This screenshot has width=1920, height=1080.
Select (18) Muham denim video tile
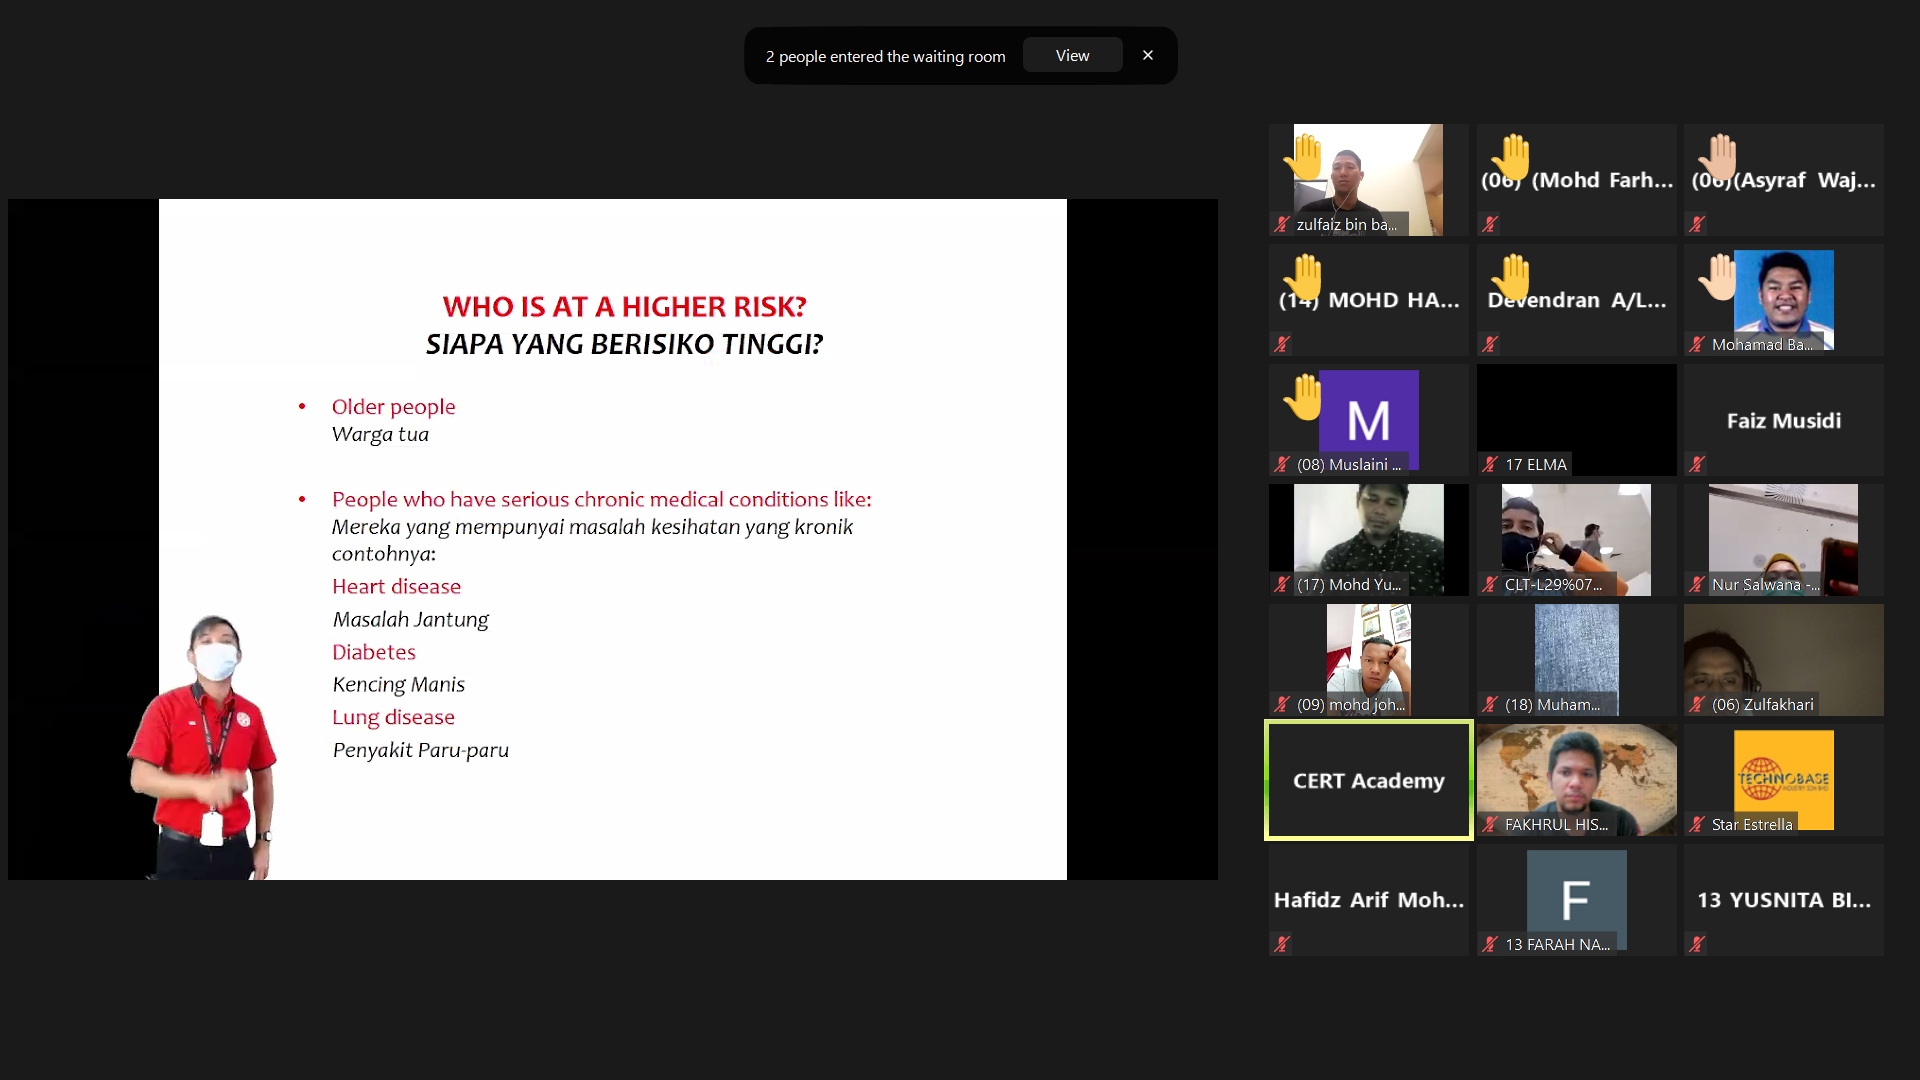[1577, 660]
